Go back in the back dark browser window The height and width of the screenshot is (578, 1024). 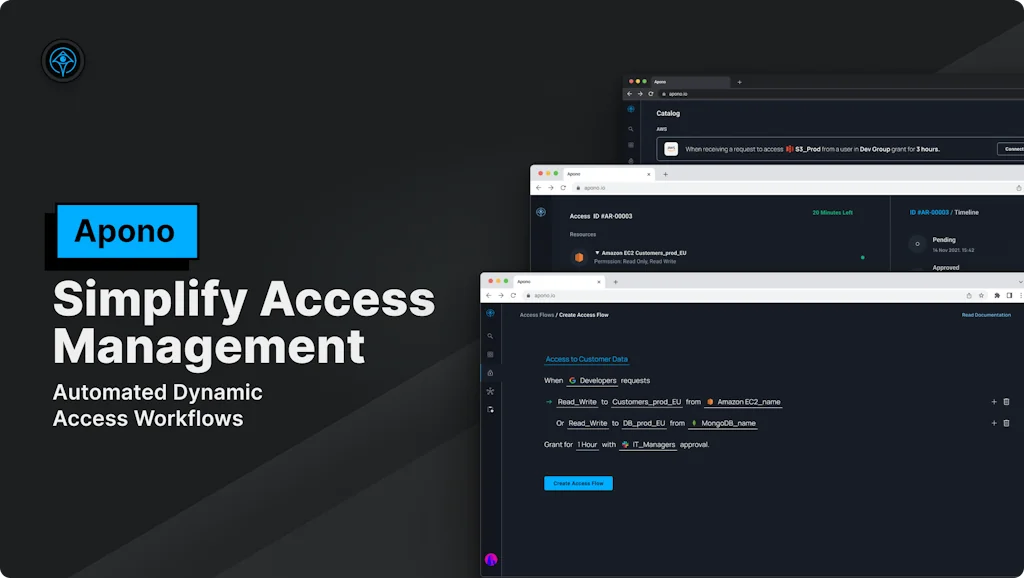pos(630,94)
